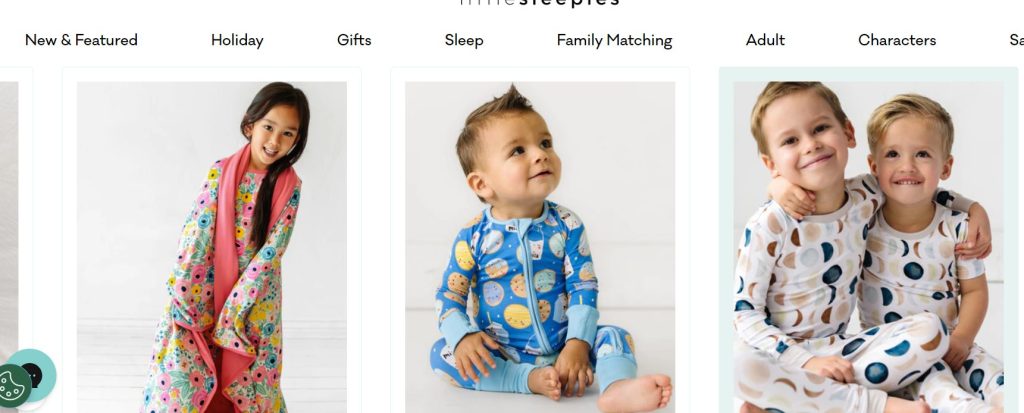This screenshot has width=1024, height=413.
Task: Browse the Characters category
Action: coord(897,40)
